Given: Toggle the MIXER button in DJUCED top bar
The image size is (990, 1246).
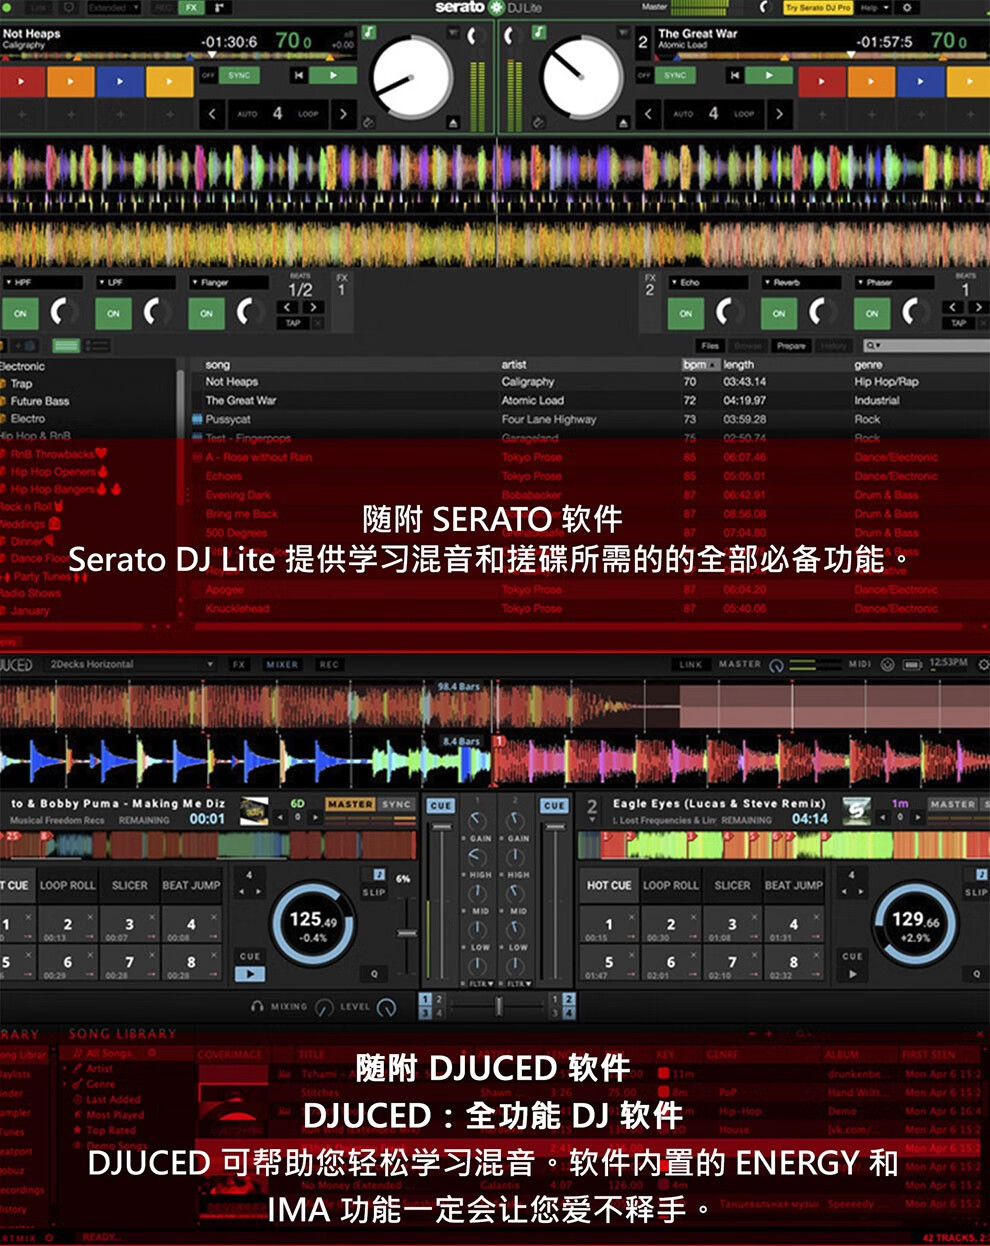Looking at the screenshot, I should point(281,664).
